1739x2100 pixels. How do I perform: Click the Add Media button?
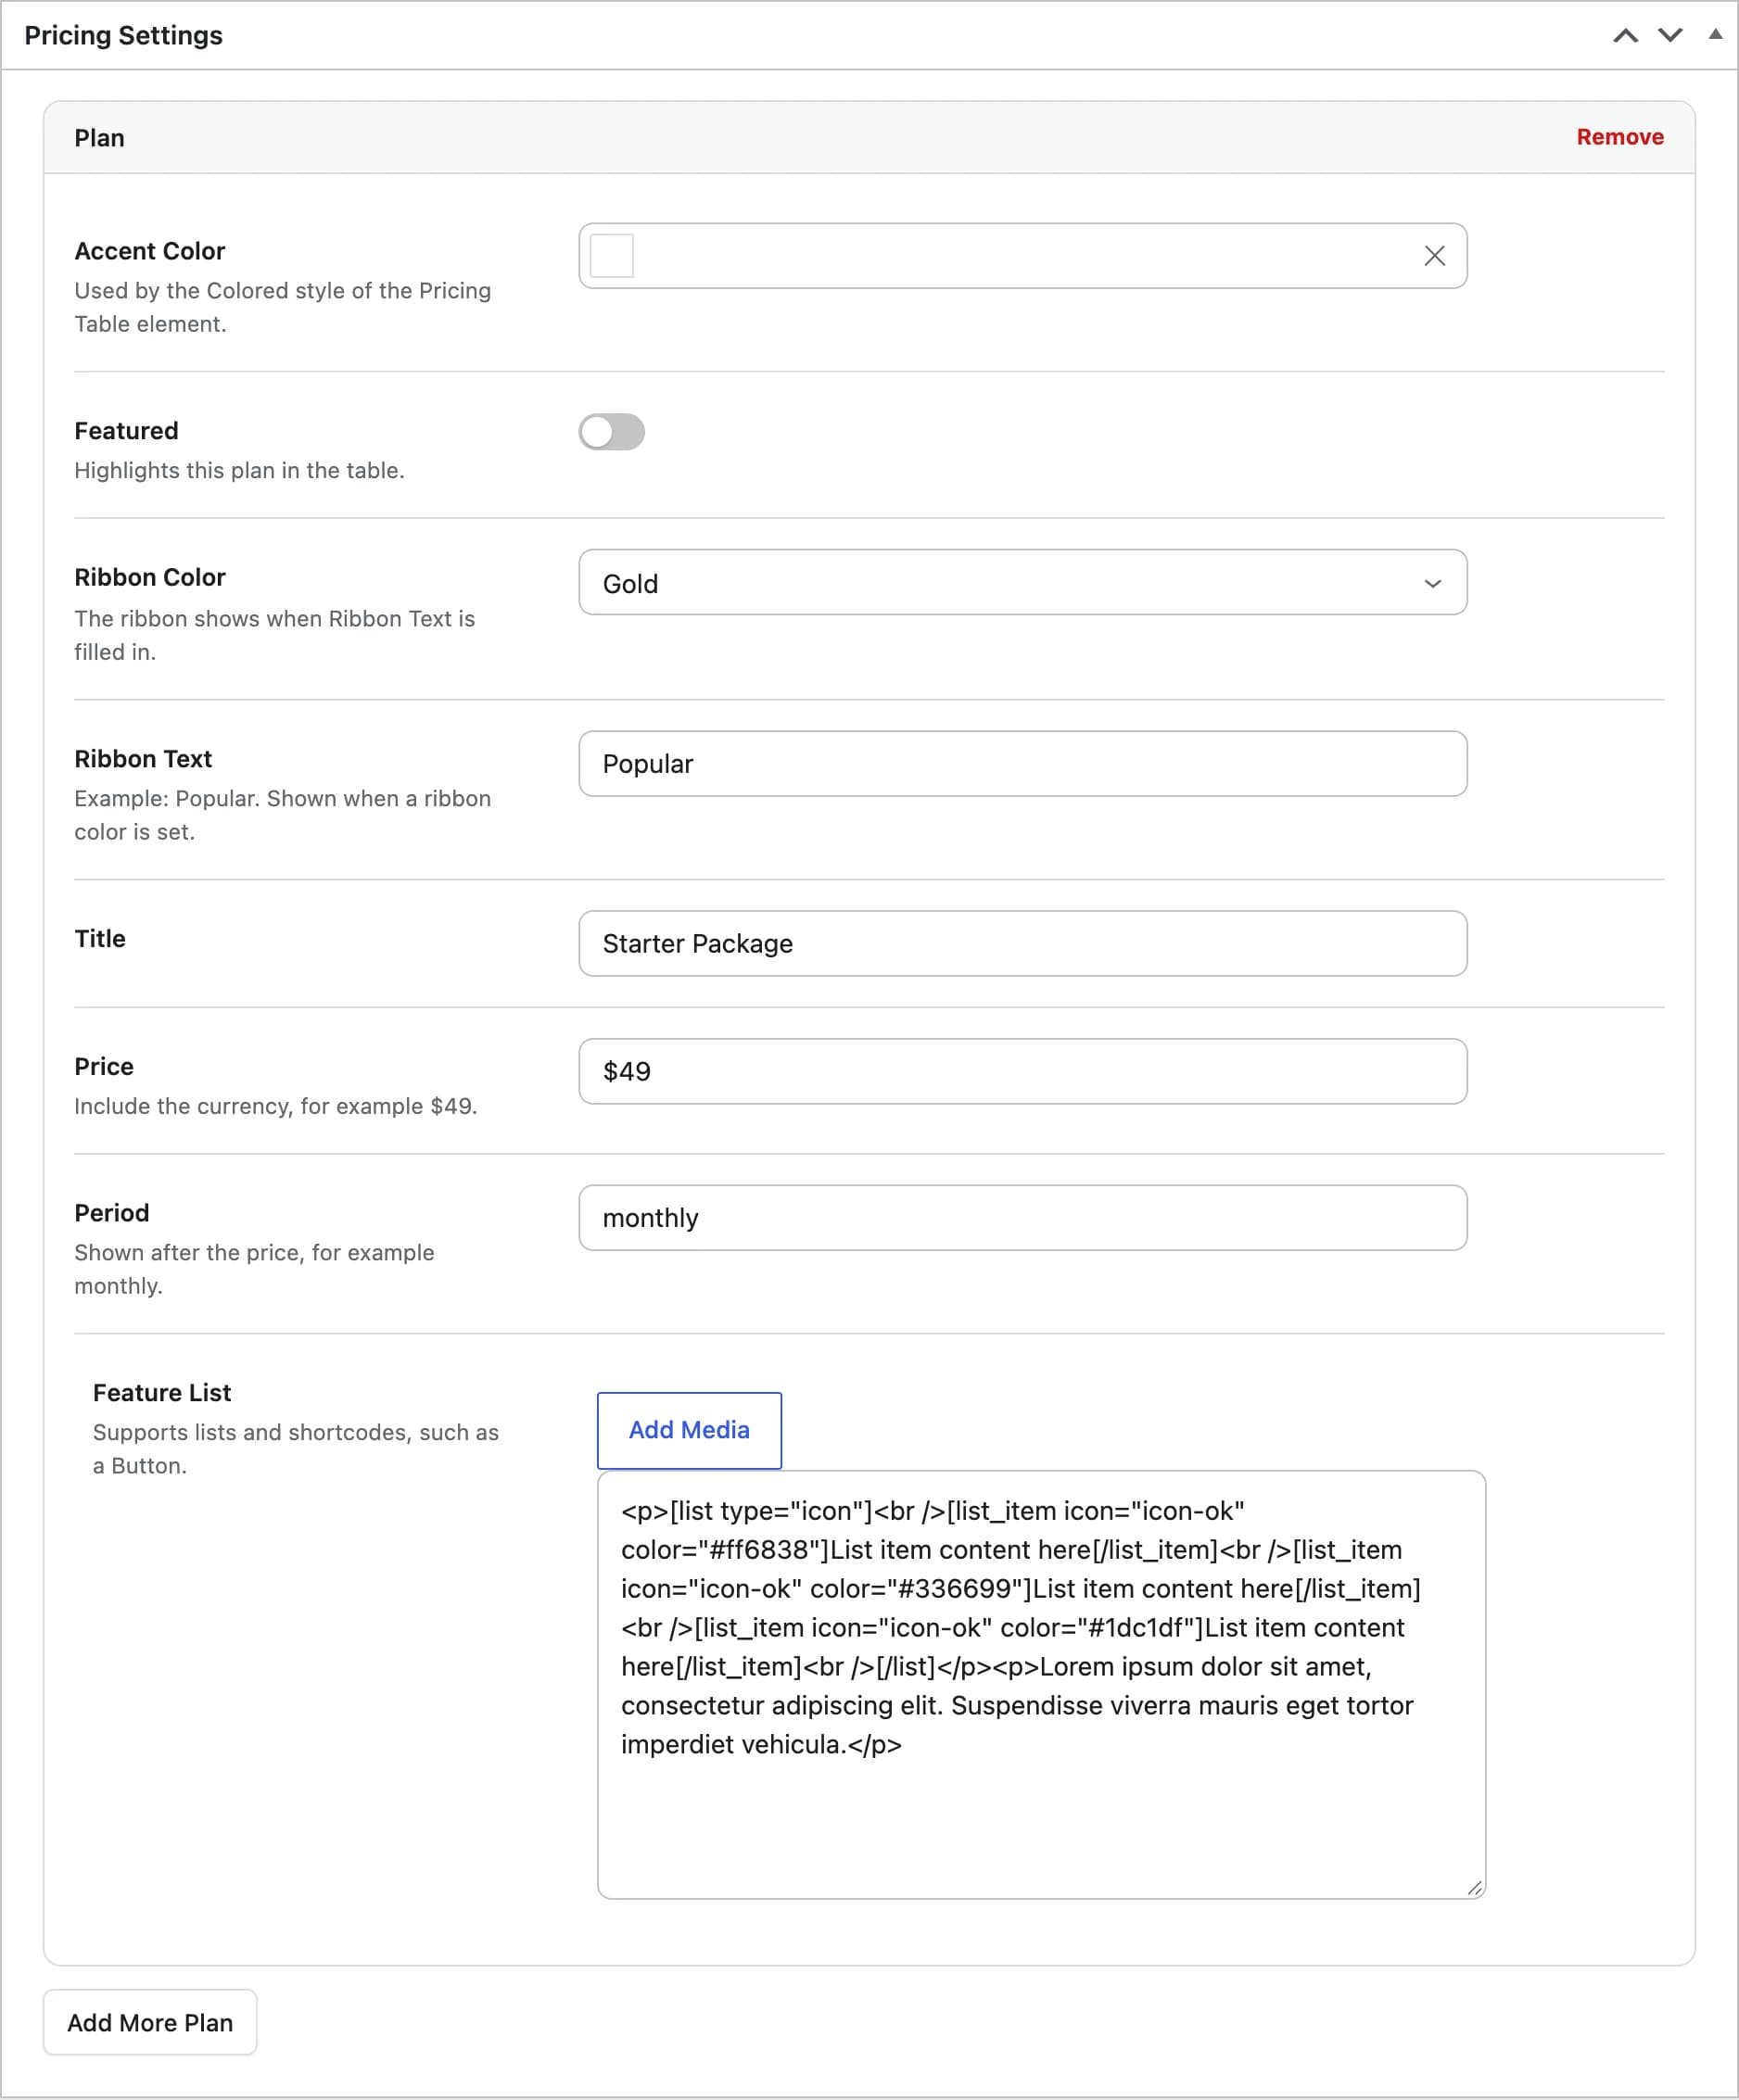[x=689, y=1430]
